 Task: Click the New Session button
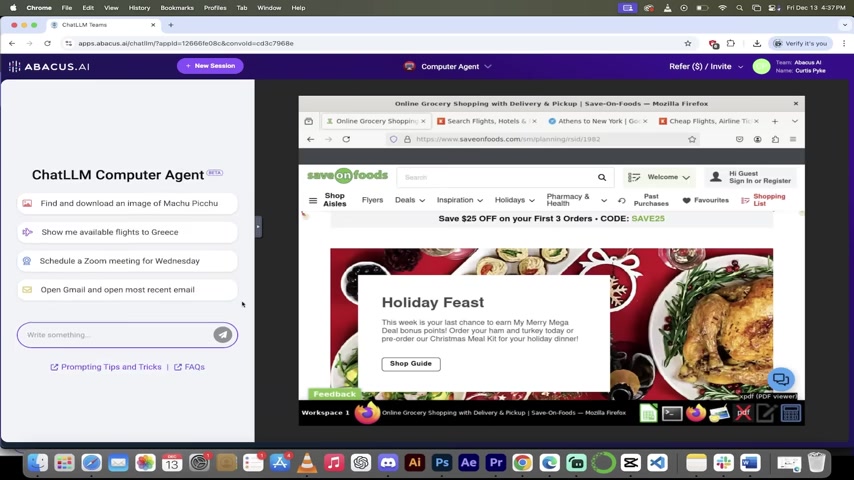pyautogui.click(x=210, y=66)
